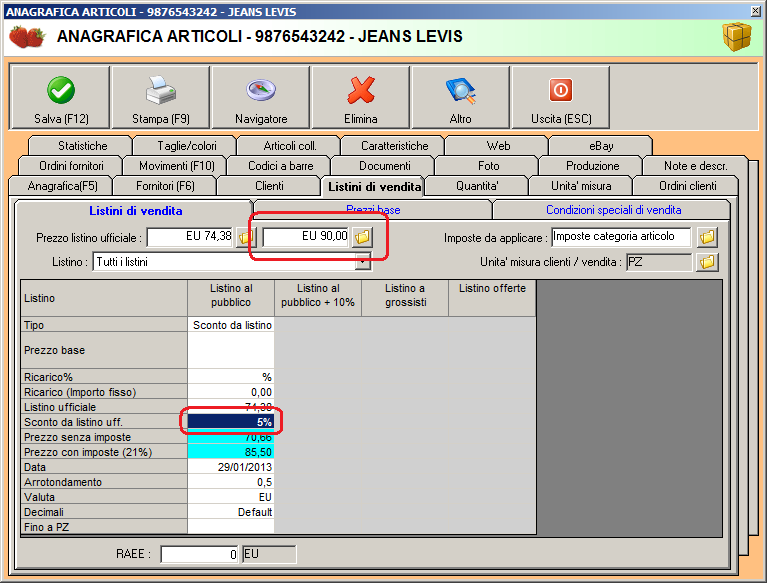Click the empty Prezzo base cell
The image size is (767, 583).
click(x=231, y=350)
